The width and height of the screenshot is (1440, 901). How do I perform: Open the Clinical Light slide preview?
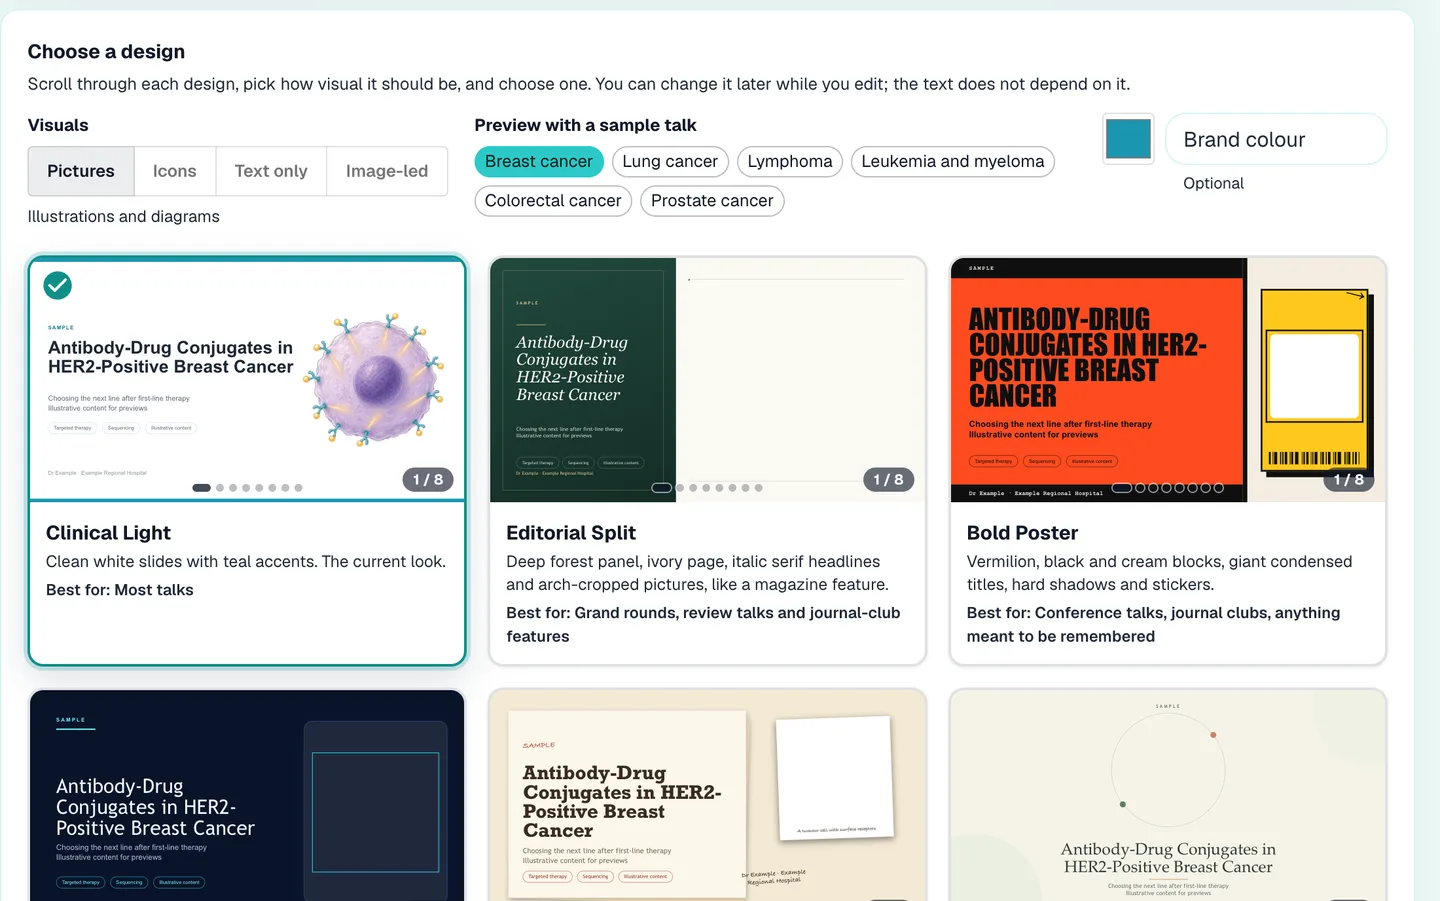[x=247, y=380]
